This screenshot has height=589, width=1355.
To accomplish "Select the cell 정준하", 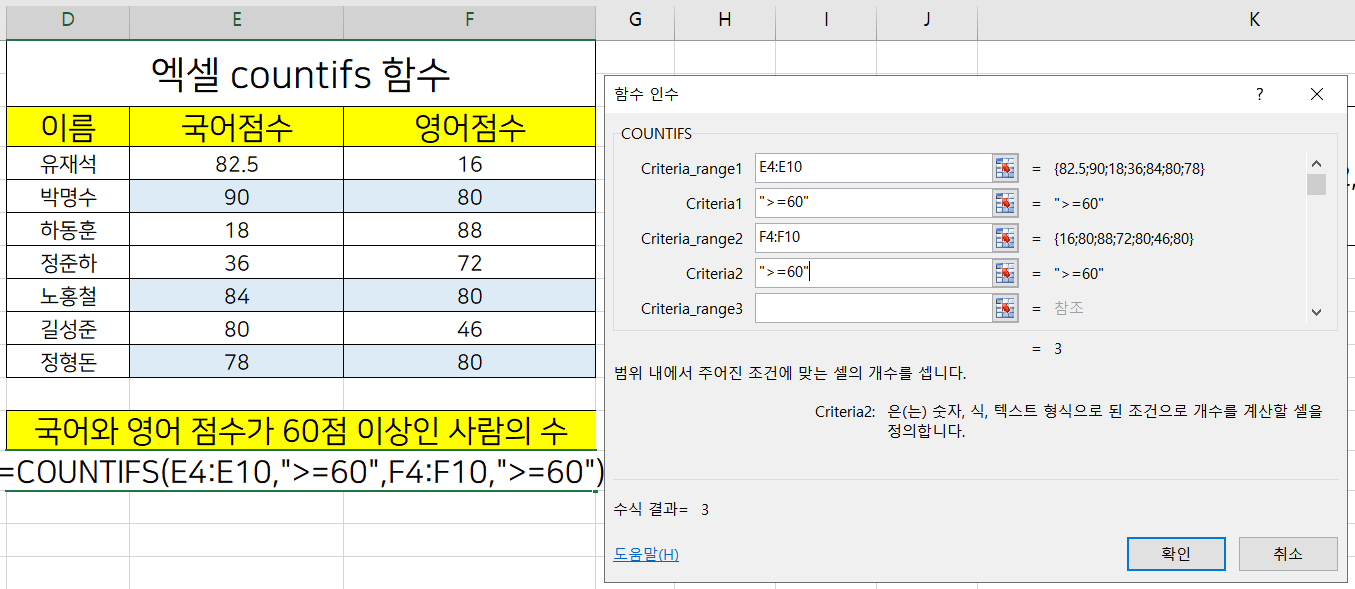I will 68,263.
